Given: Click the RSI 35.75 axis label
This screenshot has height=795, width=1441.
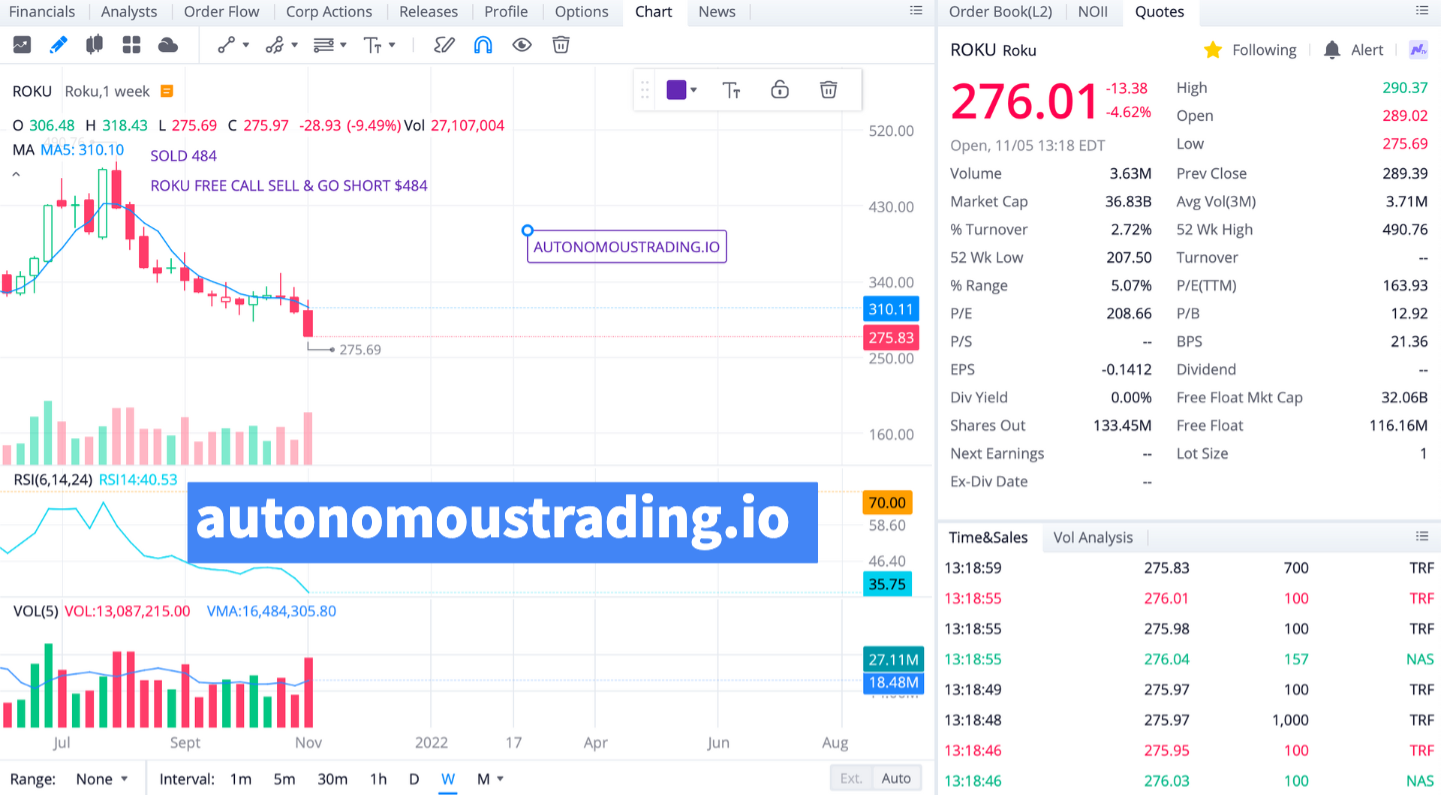Looking at the screenshot, I should click(887, 584).
